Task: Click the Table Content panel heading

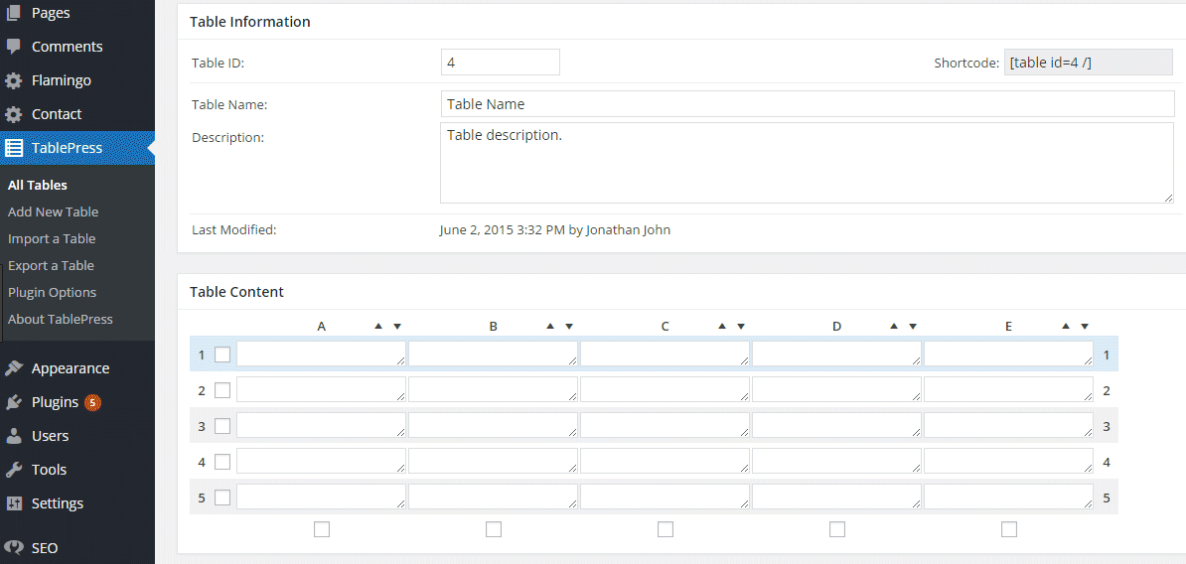Action: pos(237,292)
